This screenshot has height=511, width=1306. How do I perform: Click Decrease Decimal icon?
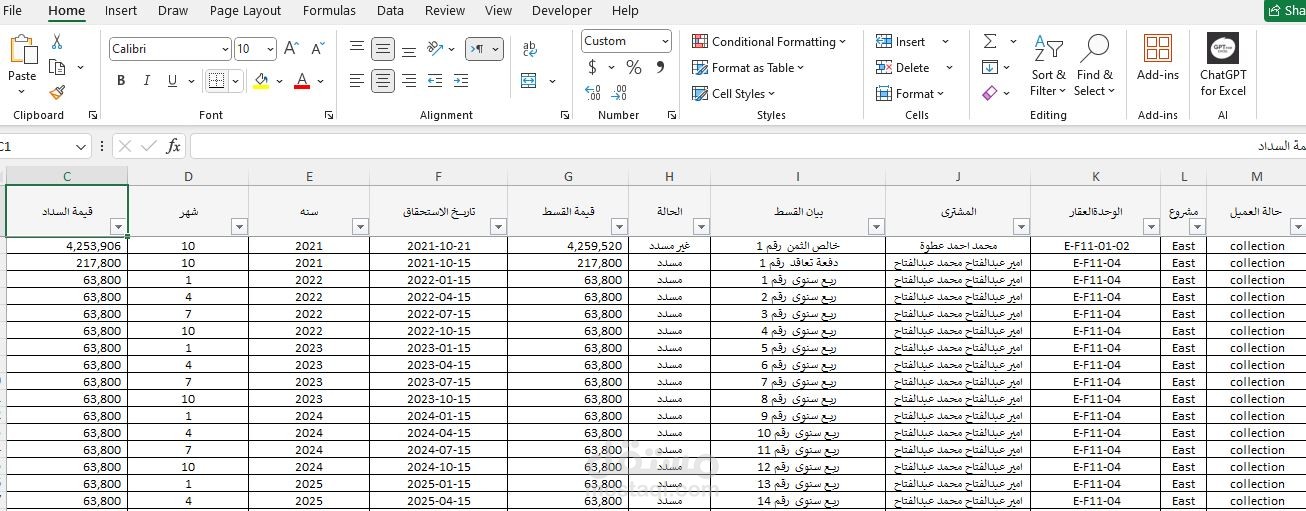pos(619,93)
